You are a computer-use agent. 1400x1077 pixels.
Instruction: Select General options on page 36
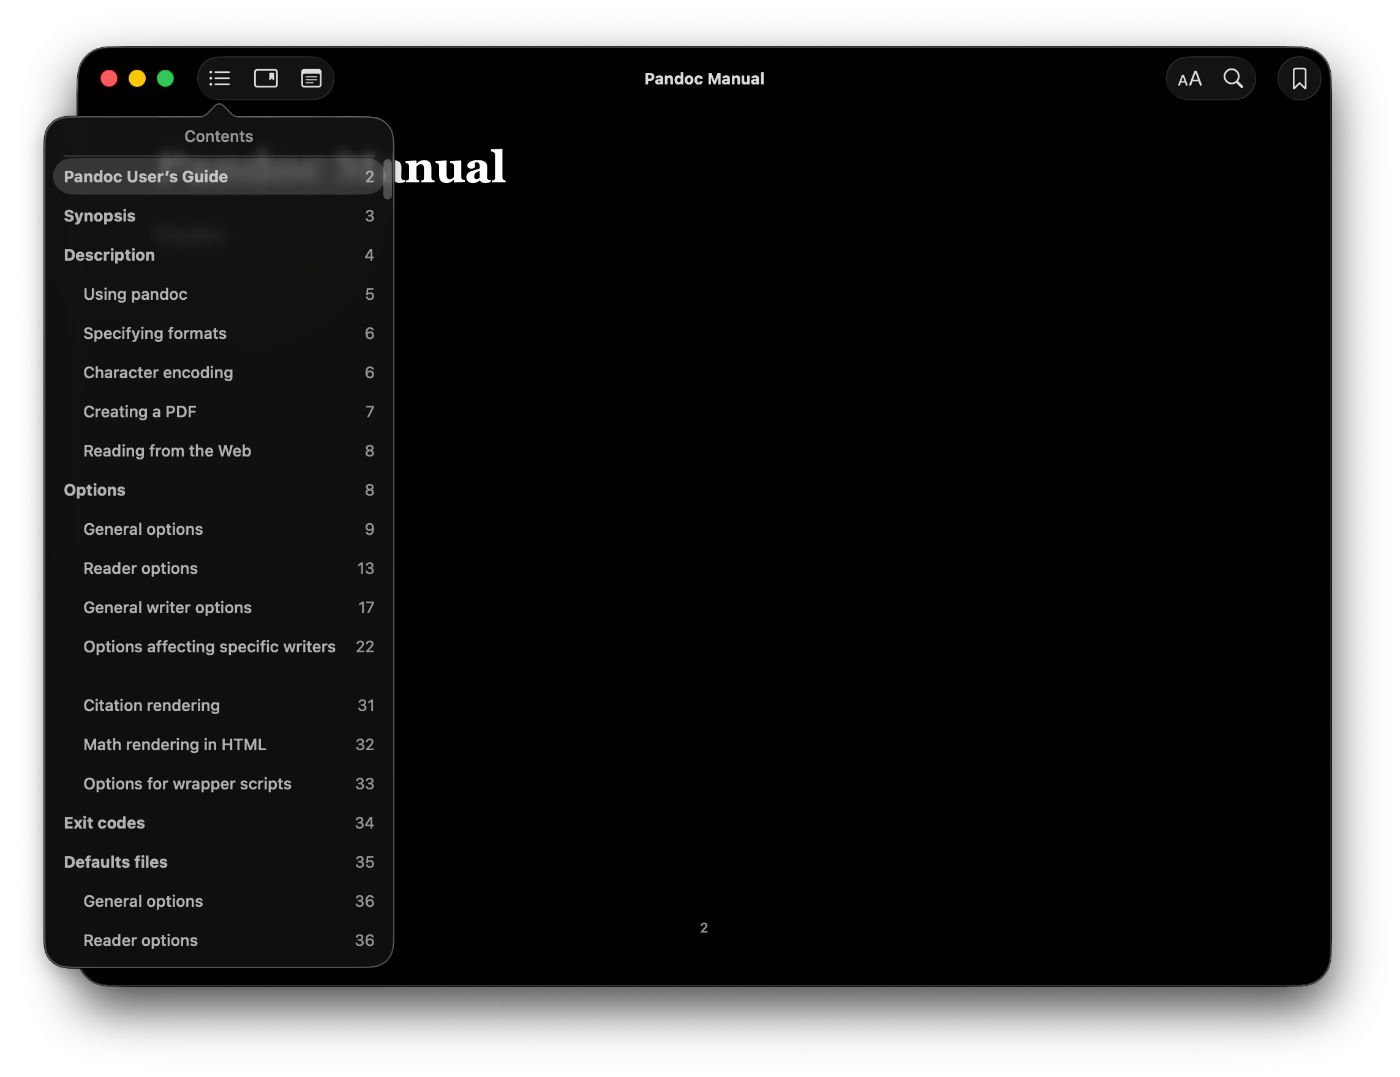[x=218, y=901]
